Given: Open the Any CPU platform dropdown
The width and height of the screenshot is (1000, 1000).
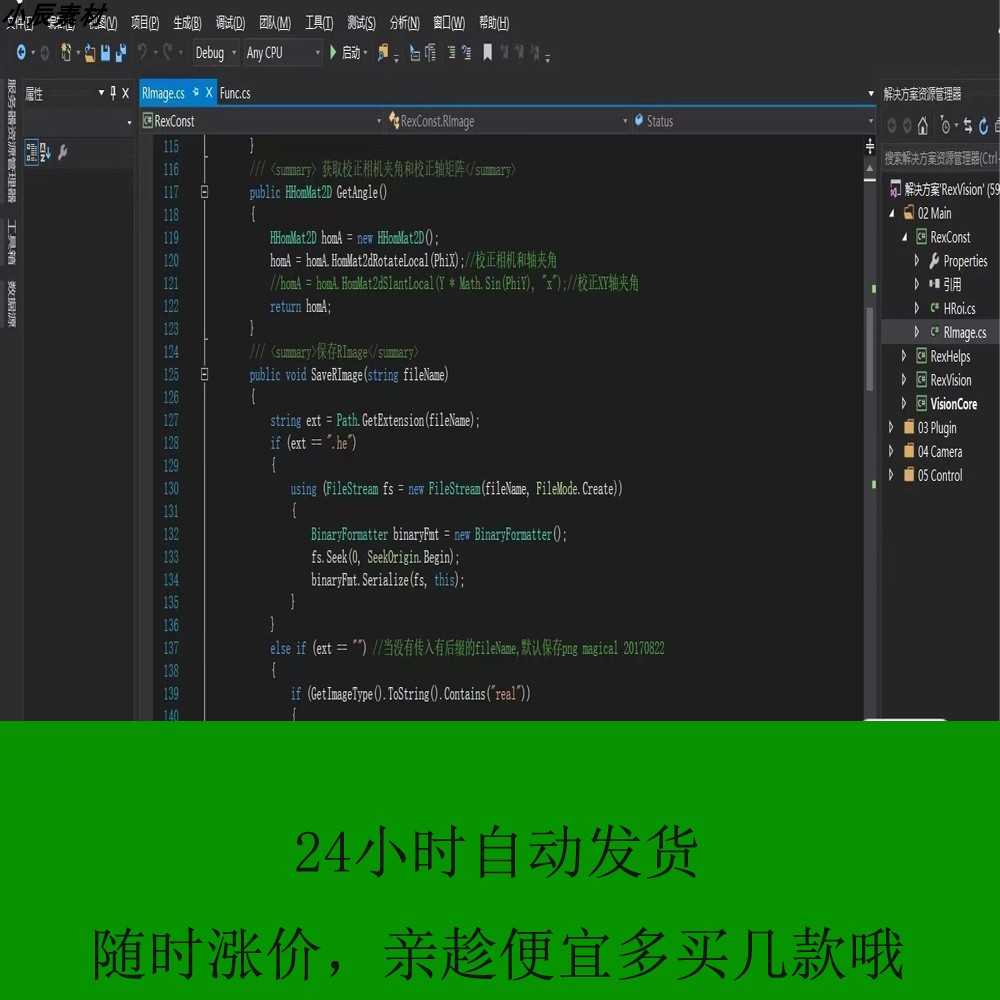Looking at the screenshot, I should [318, 53].
